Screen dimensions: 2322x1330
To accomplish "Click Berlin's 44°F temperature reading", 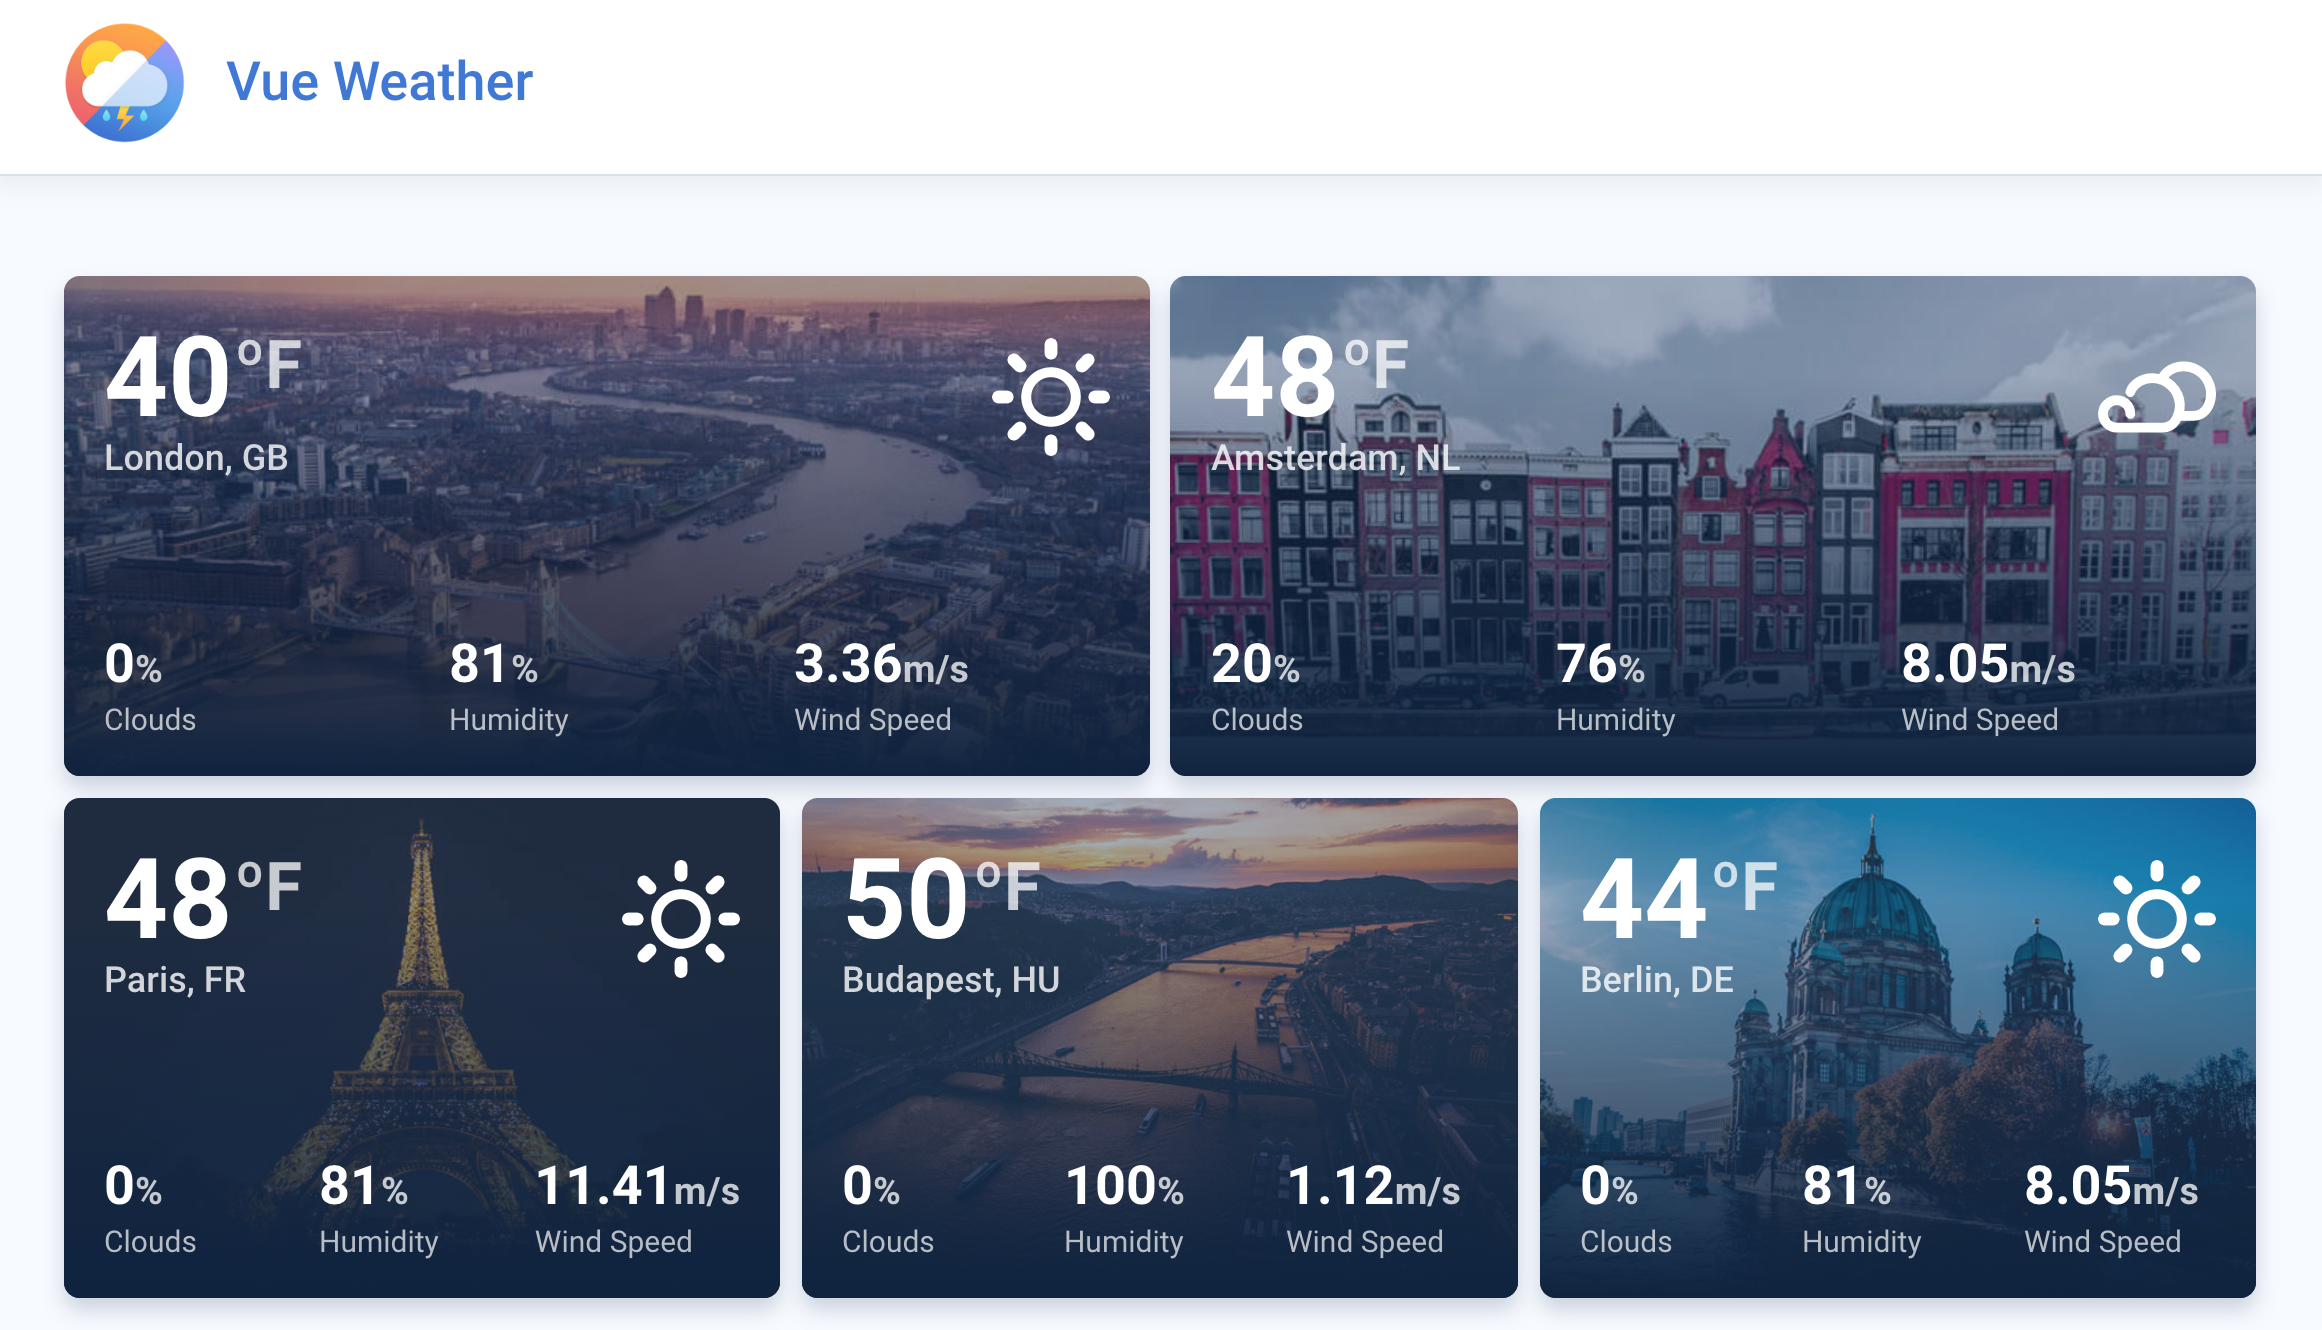I will click(1679, 898).
